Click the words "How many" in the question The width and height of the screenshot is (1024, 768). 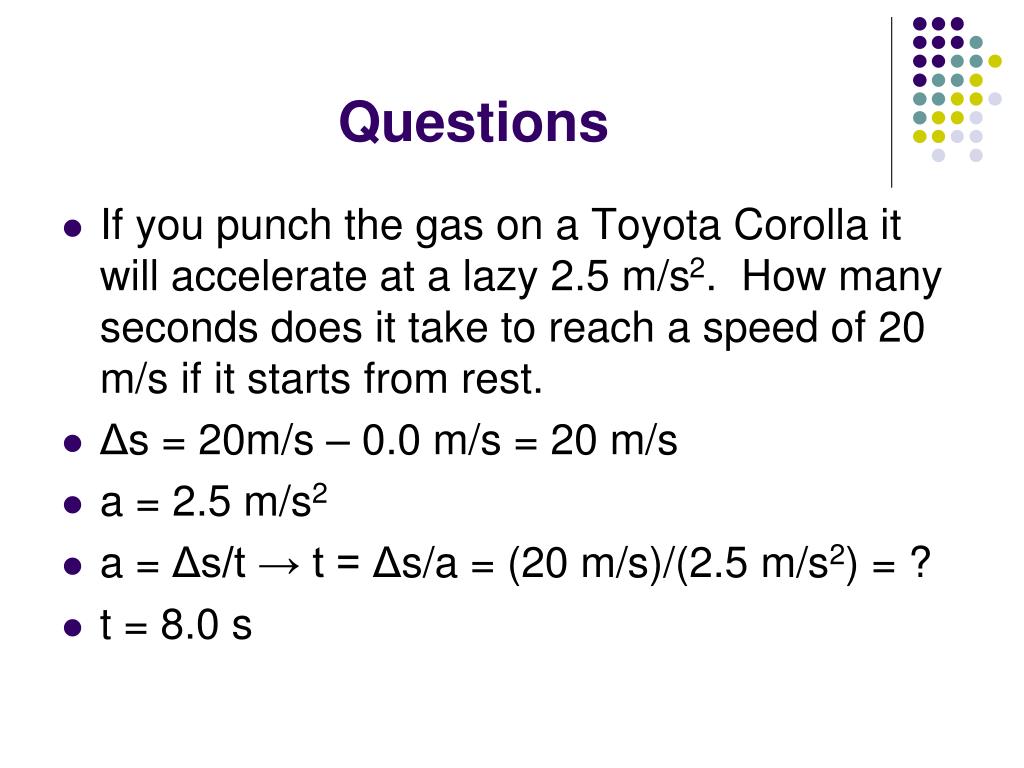tap(841, 279)
